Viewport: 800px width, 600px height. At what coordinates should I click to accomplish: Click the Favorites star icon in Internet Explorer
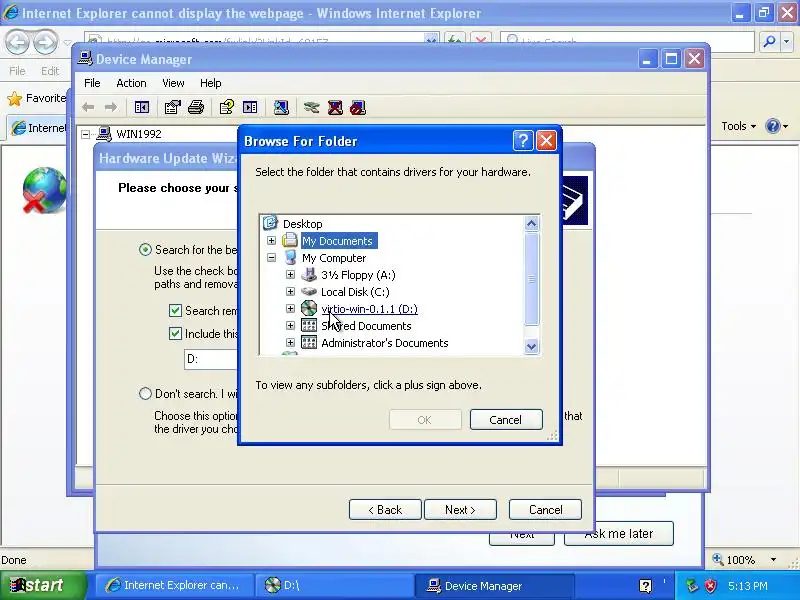pyautogui.click(x=15, y=98)
